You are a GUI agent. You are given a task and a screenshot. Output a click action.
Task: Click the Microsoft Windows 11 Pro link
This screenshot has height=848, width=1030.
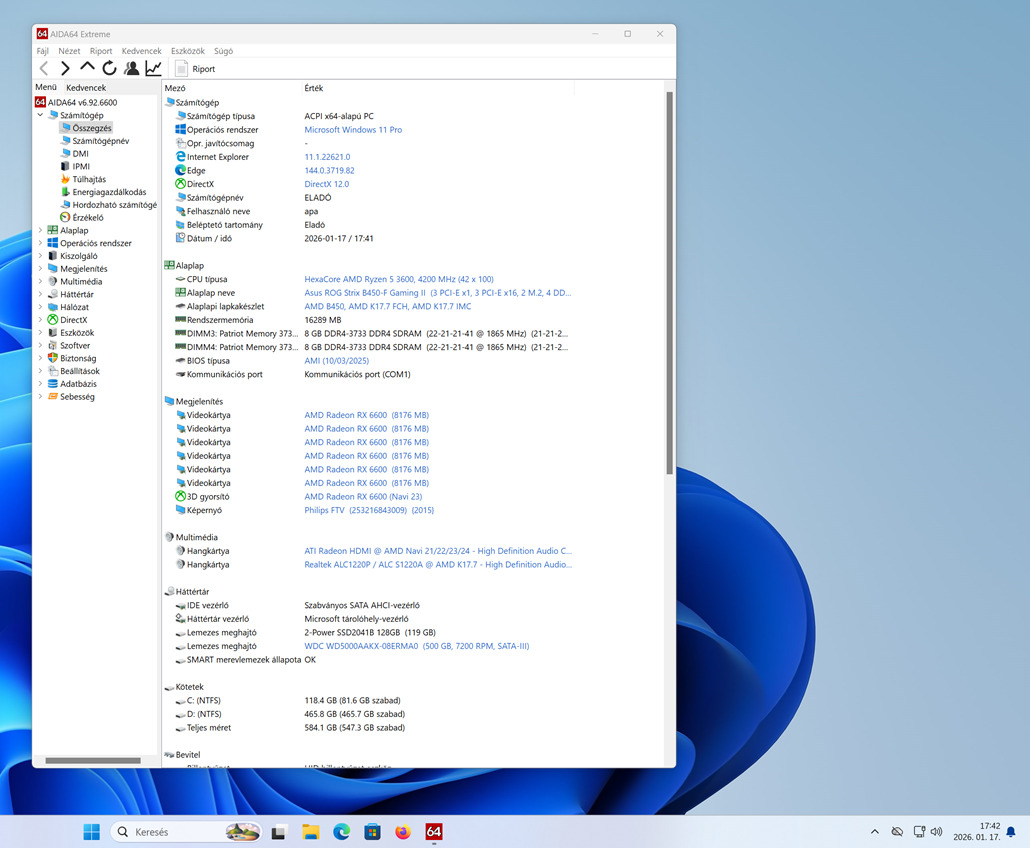(353, 130)
